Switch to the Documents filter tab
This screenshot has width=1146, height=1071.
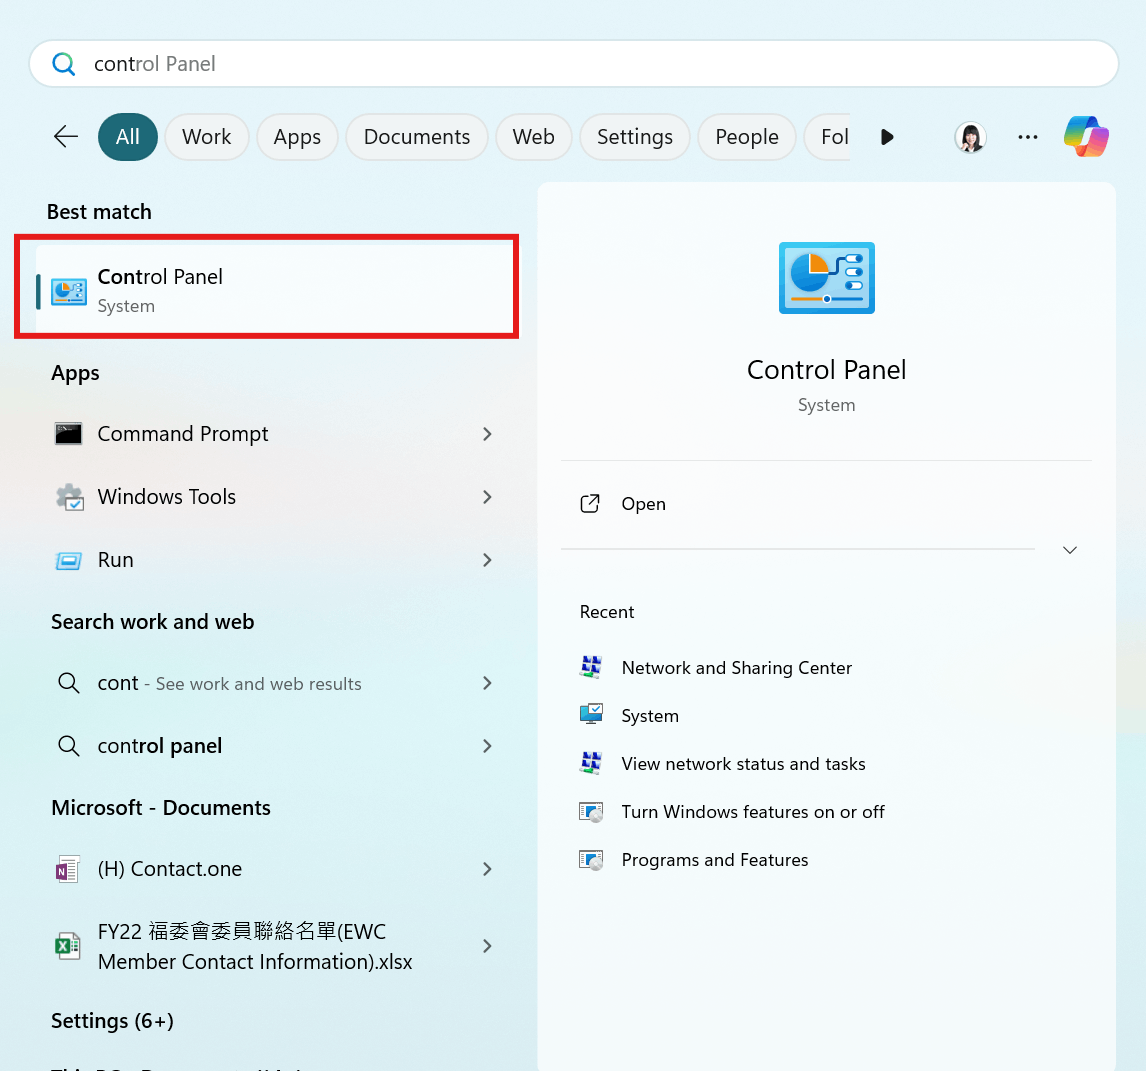tap(417, 137)
